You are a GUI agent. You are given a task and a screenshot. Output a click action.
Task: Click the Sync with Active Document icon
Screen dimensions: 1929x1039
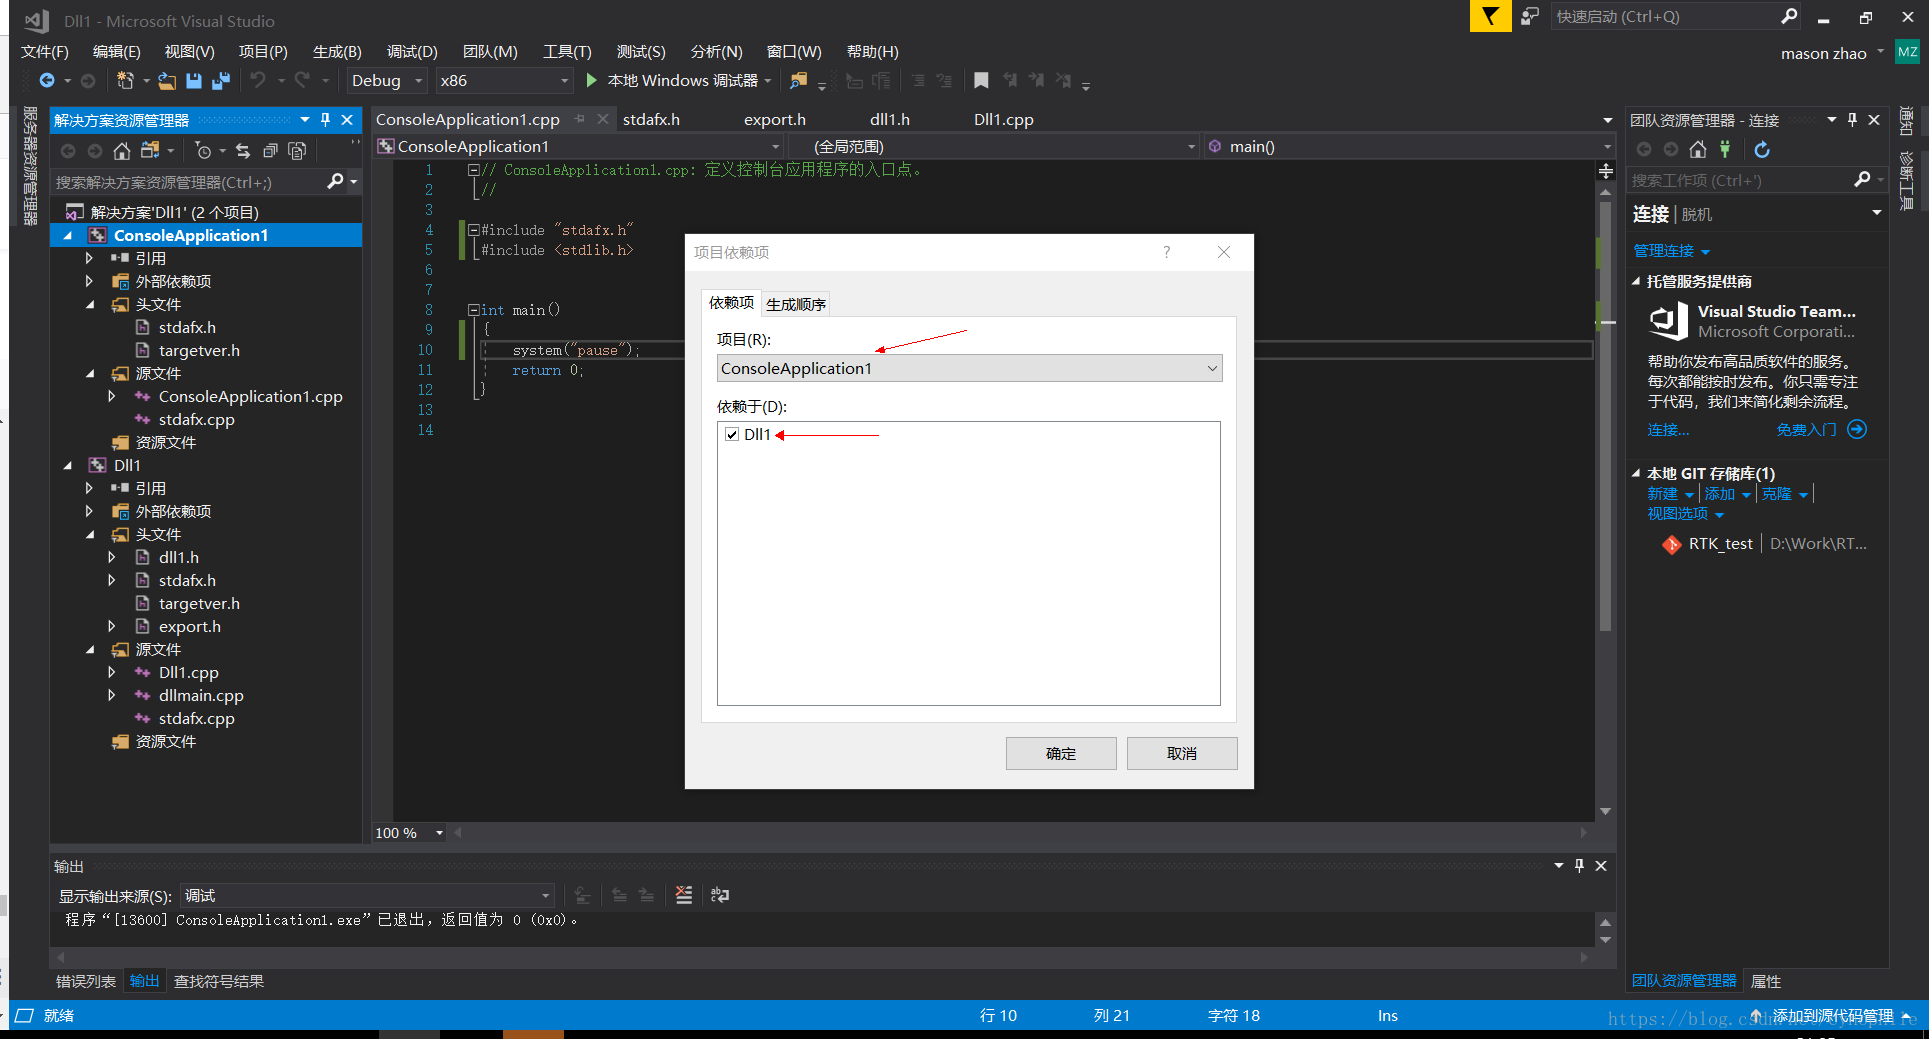[x=243, y=150]
